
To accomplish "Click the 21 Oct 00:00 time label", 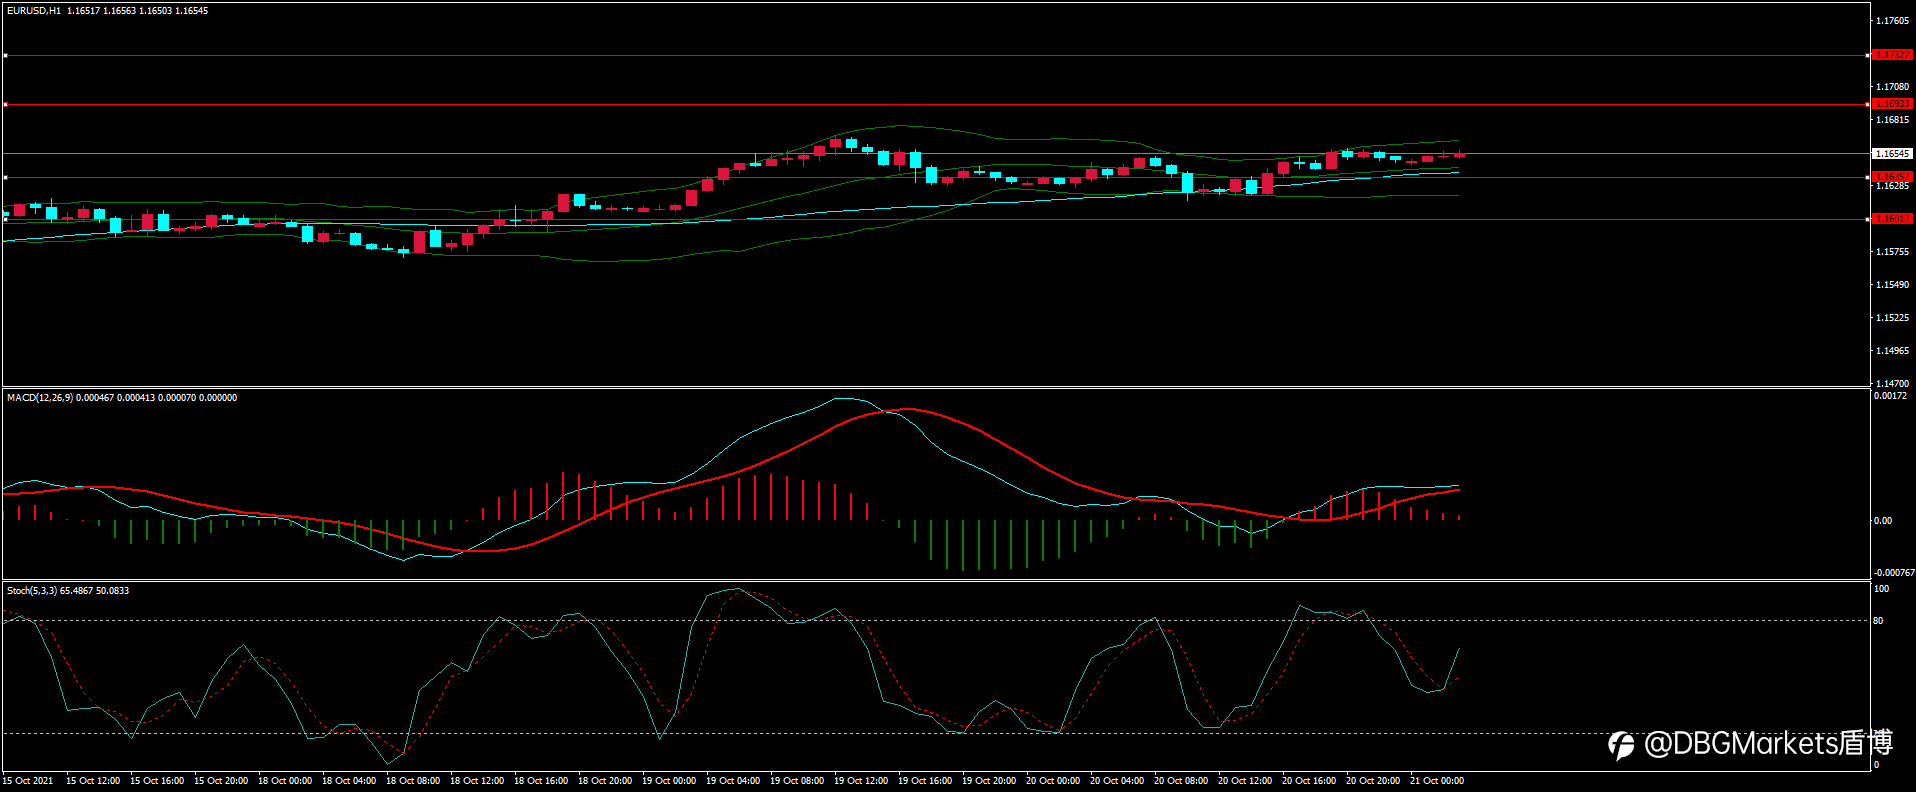I will [x=1437, y=781].
